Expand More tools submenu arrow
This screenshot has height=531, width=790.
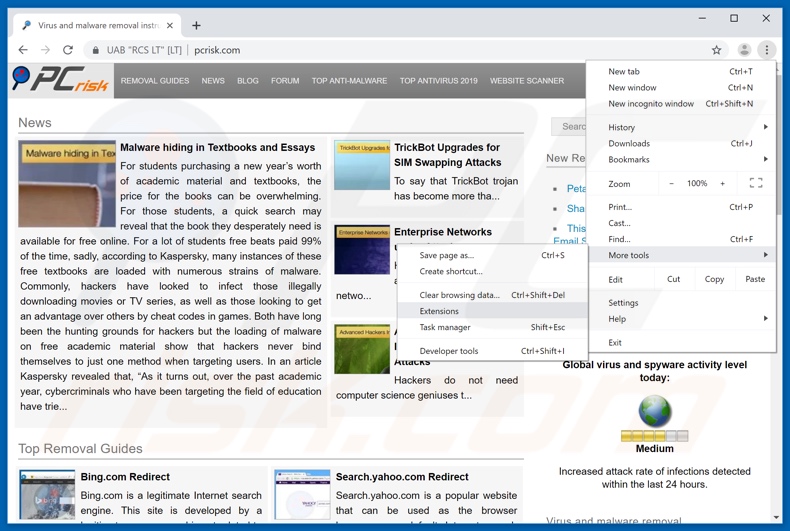(x=765, y=255)
